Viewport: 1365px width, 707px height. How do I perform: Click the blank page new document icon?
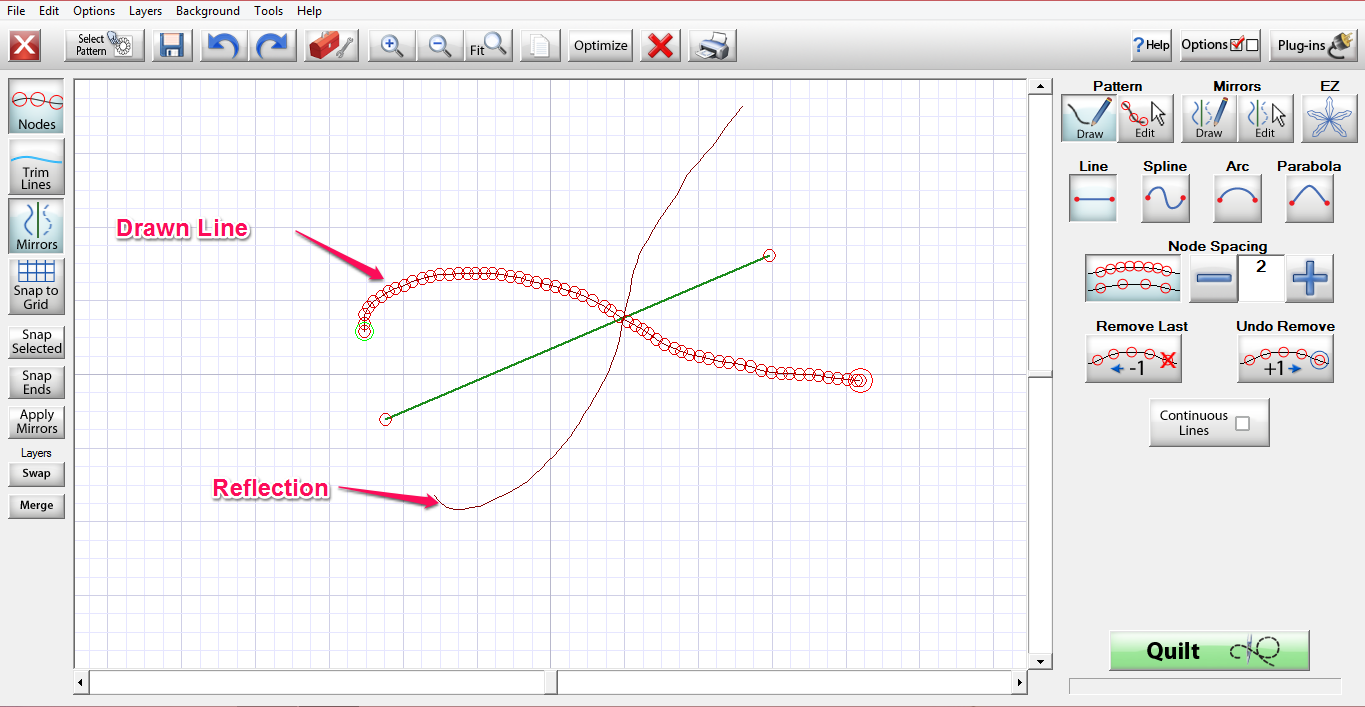pyautogui.click(x=541, y=46)
